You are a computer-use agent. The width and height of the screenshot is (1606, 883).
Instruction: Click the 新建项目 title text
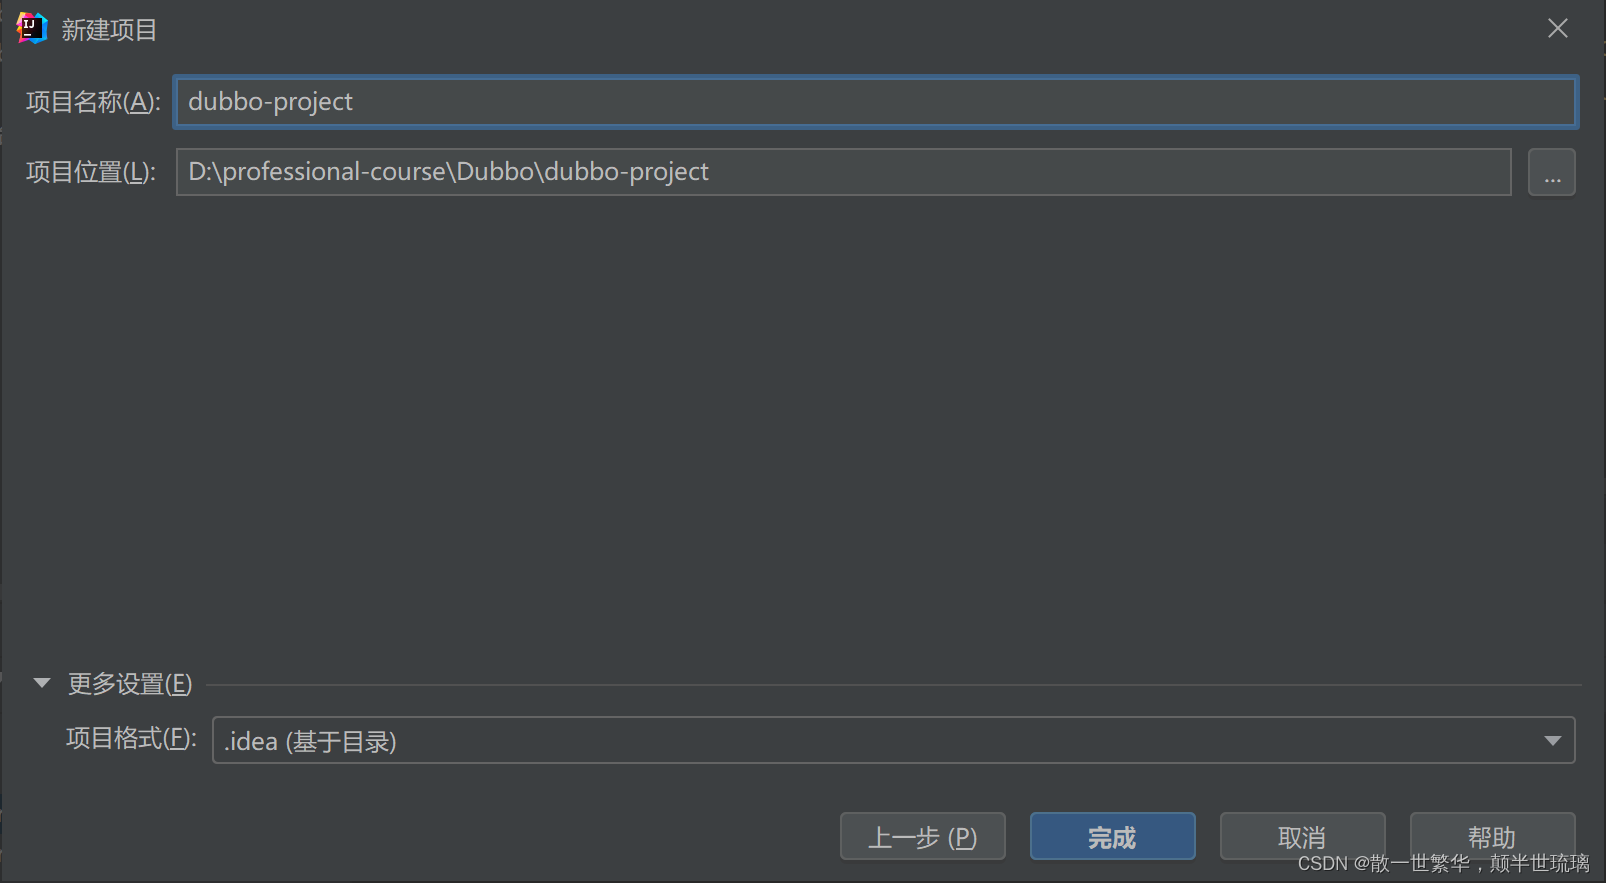tap(109, 30)
